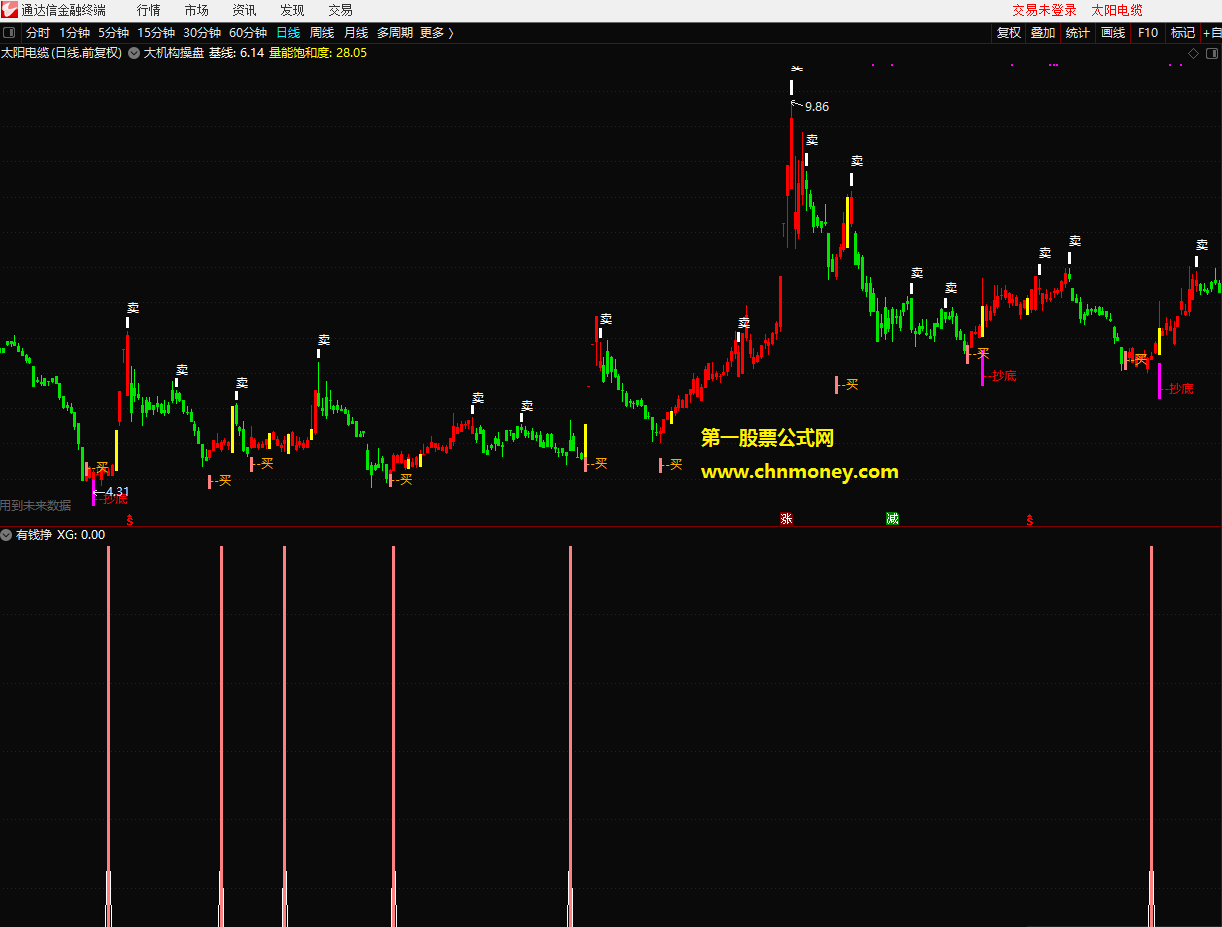
Task: Click the 抄底 signal near the 4.31 low
Action: pos(115,499)
